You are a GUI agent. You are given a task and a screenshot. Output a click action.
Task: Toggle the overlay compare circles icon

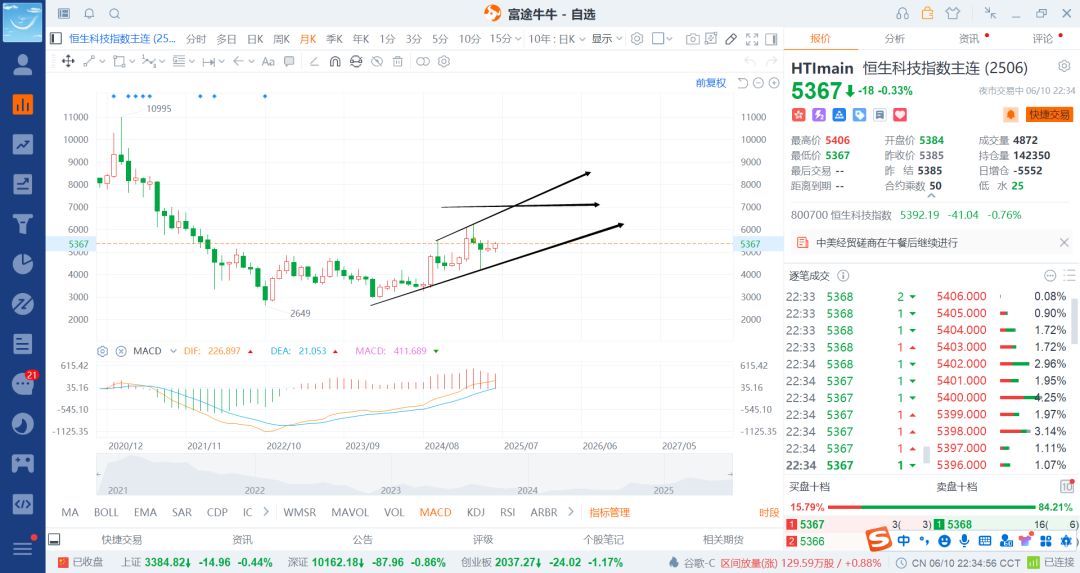click(x=422, y=61)
